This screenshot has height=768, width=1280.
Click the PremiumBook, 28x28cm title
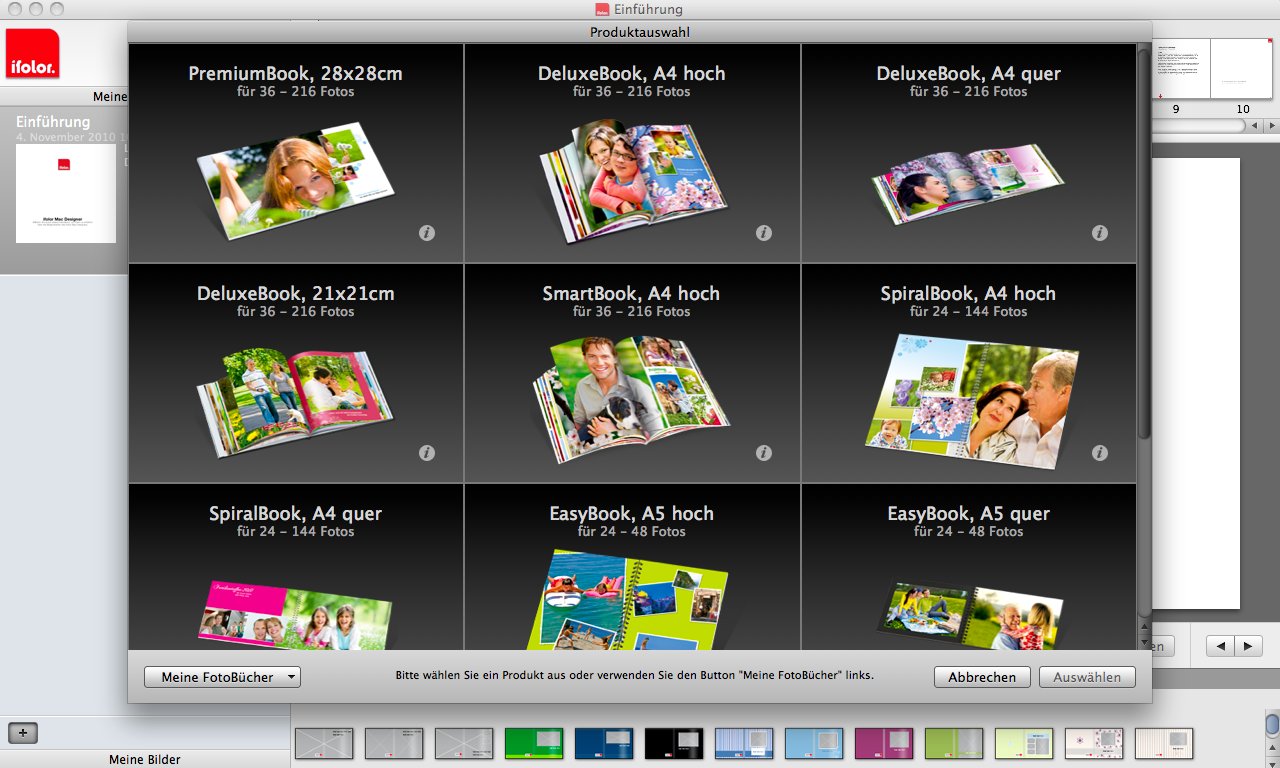[x=296, y=73]
